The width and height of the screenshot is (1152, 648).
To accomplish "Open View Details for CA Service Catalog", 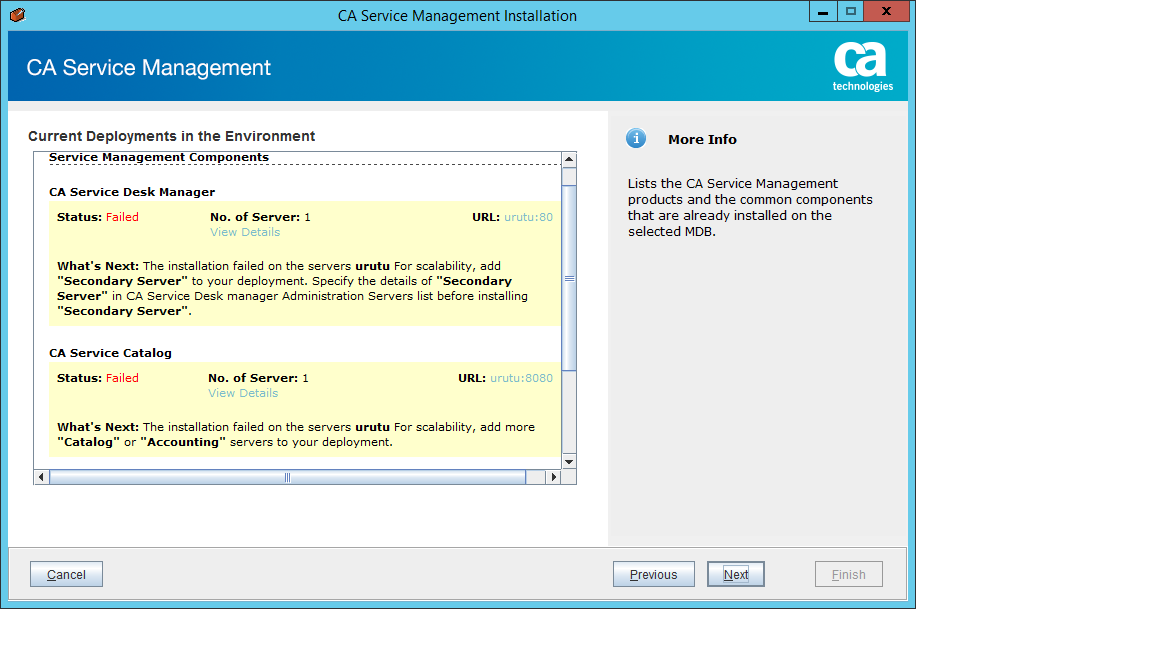I will (242, 393).
